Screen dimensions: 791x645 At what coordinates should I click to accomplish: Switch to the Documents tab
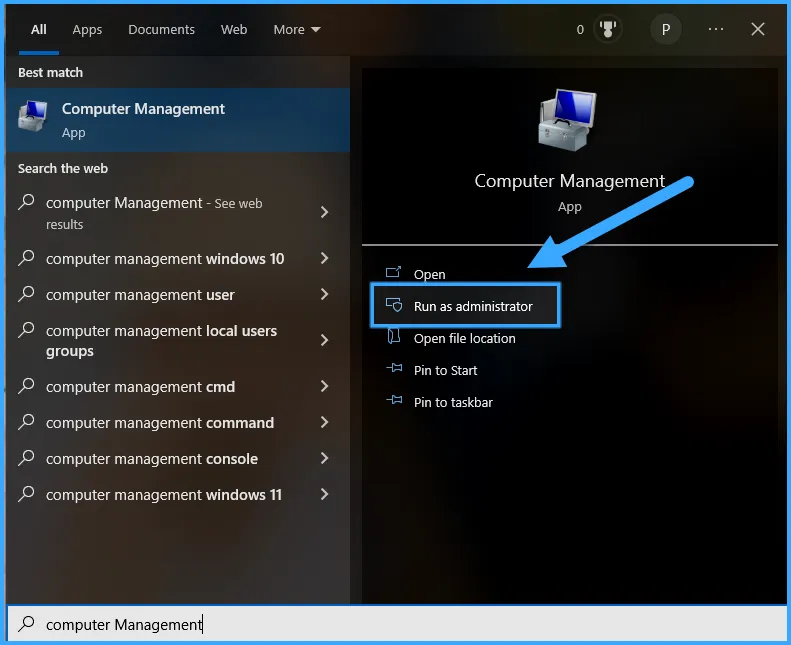click(161, 30)
